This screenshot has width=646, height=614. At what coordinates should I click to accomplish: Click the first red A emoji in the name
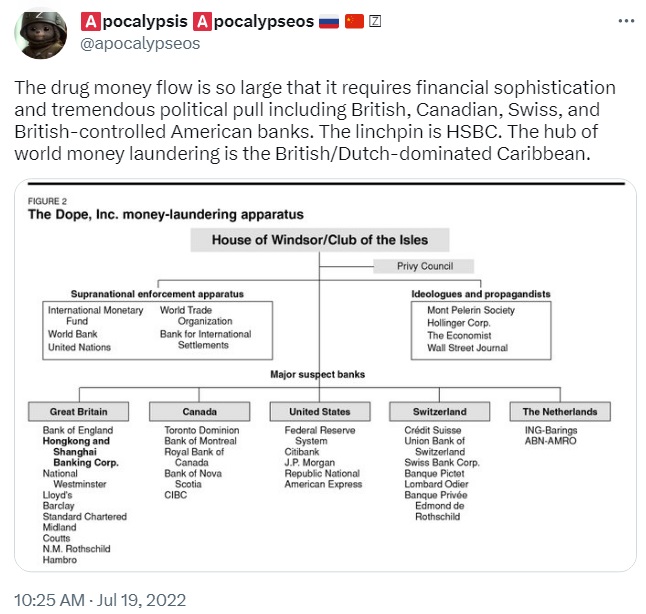pos(91,21)
